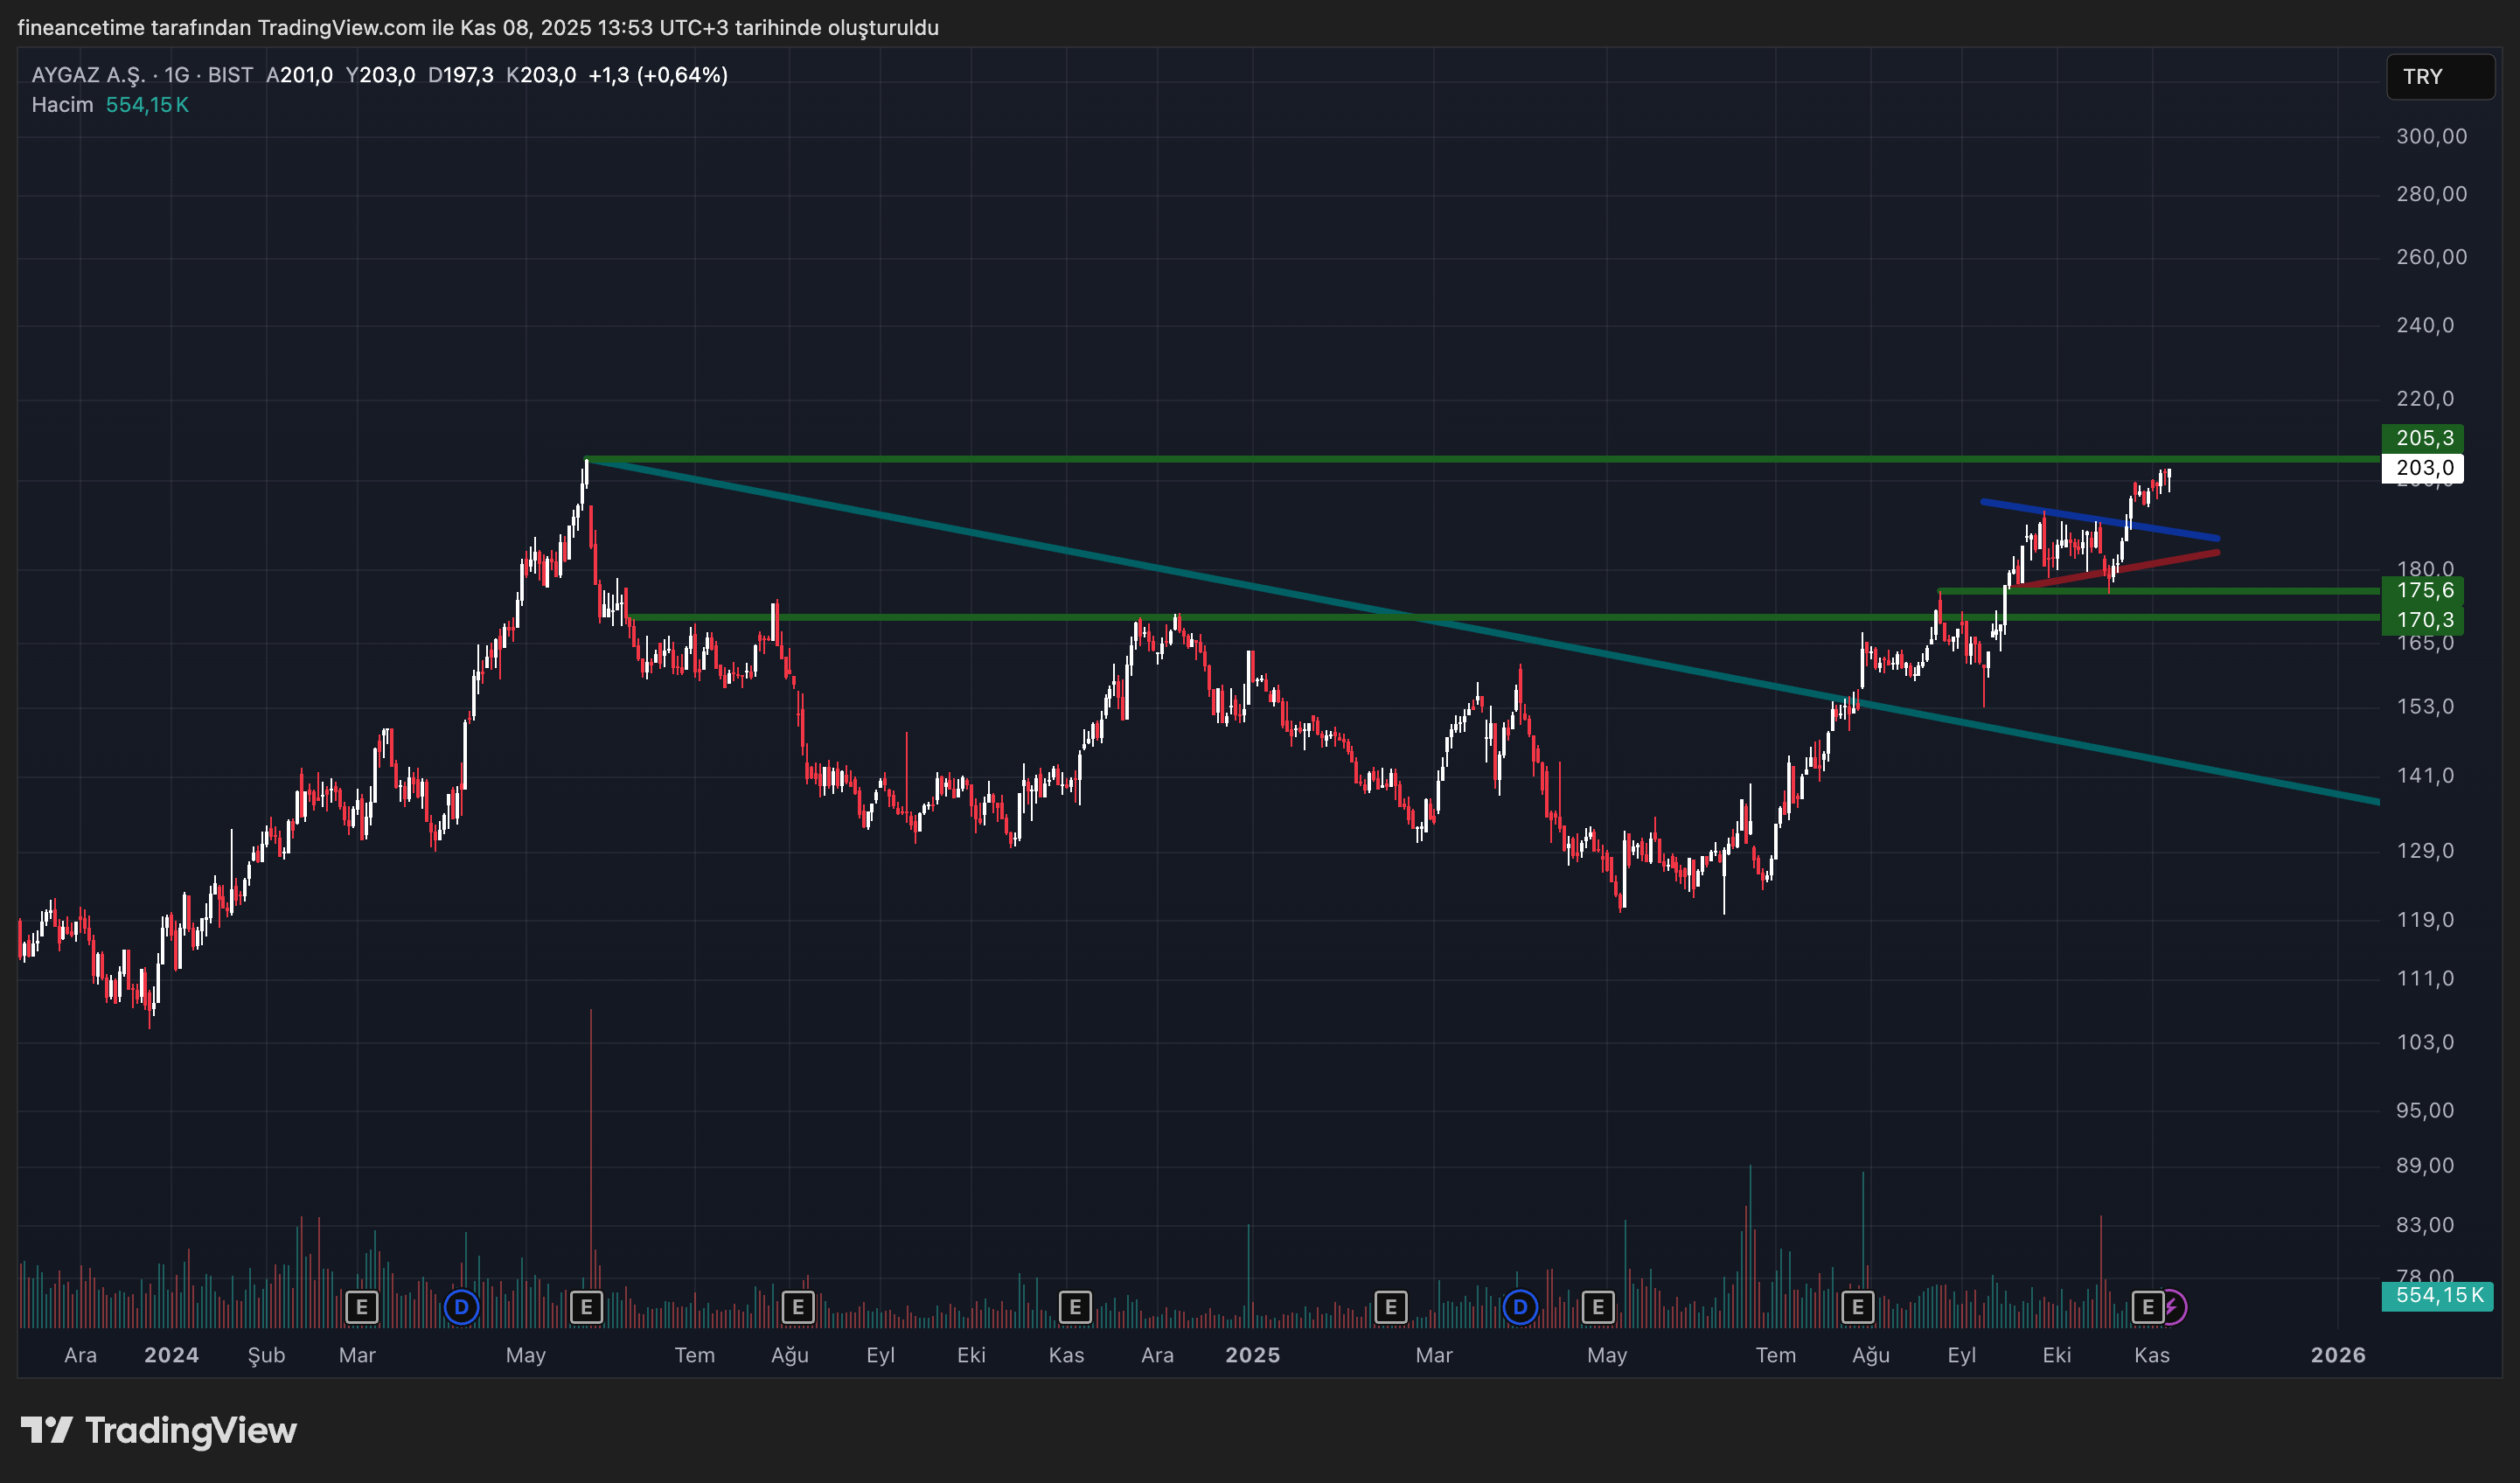This screenshot has height=1483, width=2520.
Task: Click the TradingView logo
Action: [160, 1430]
